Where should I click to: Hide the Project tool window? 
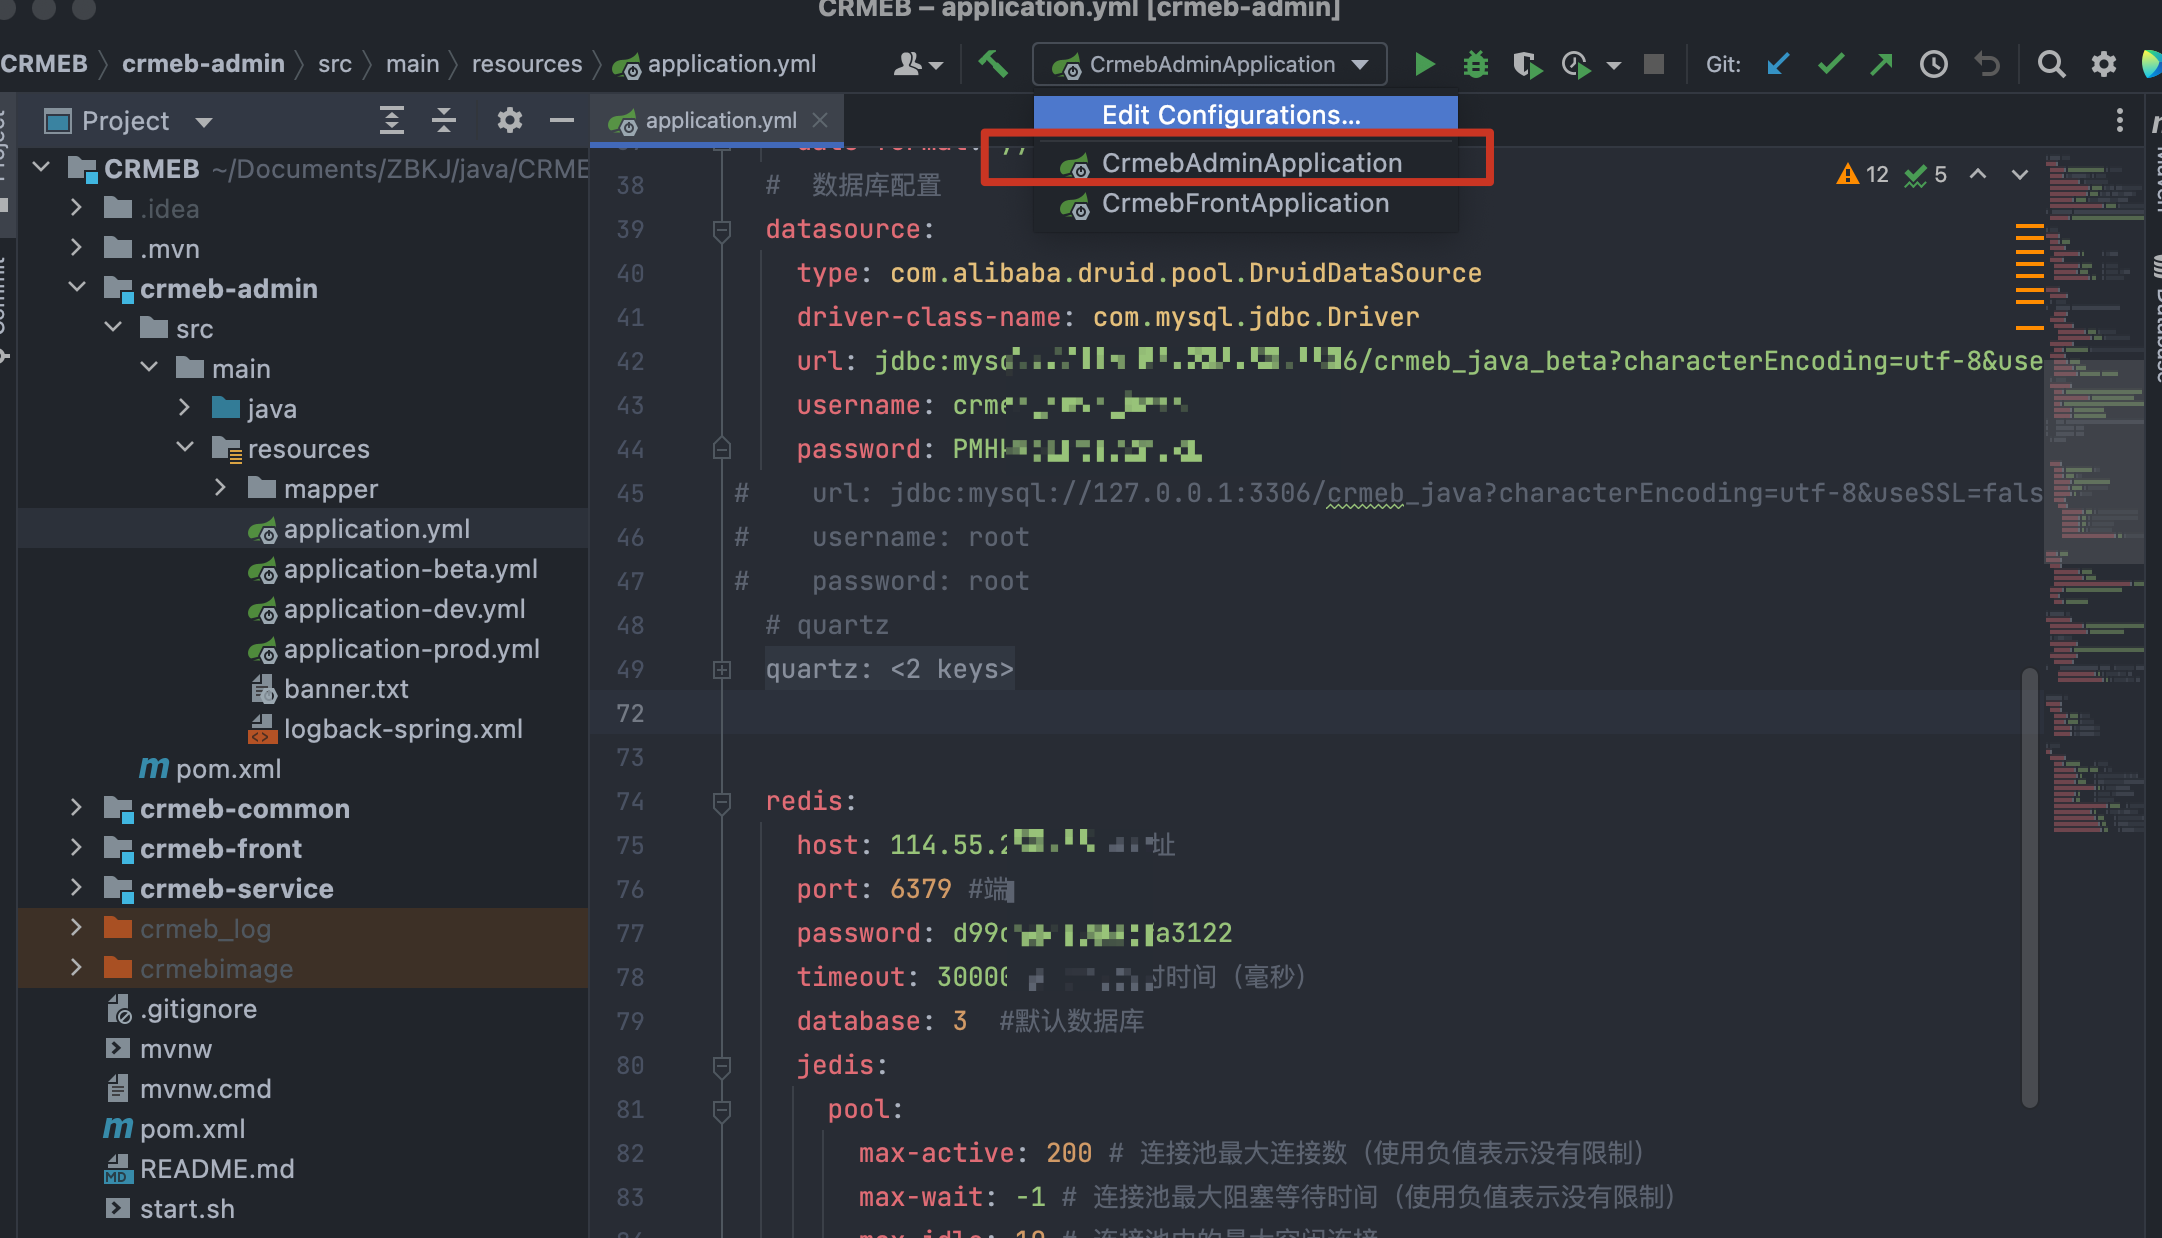[561, 120]
